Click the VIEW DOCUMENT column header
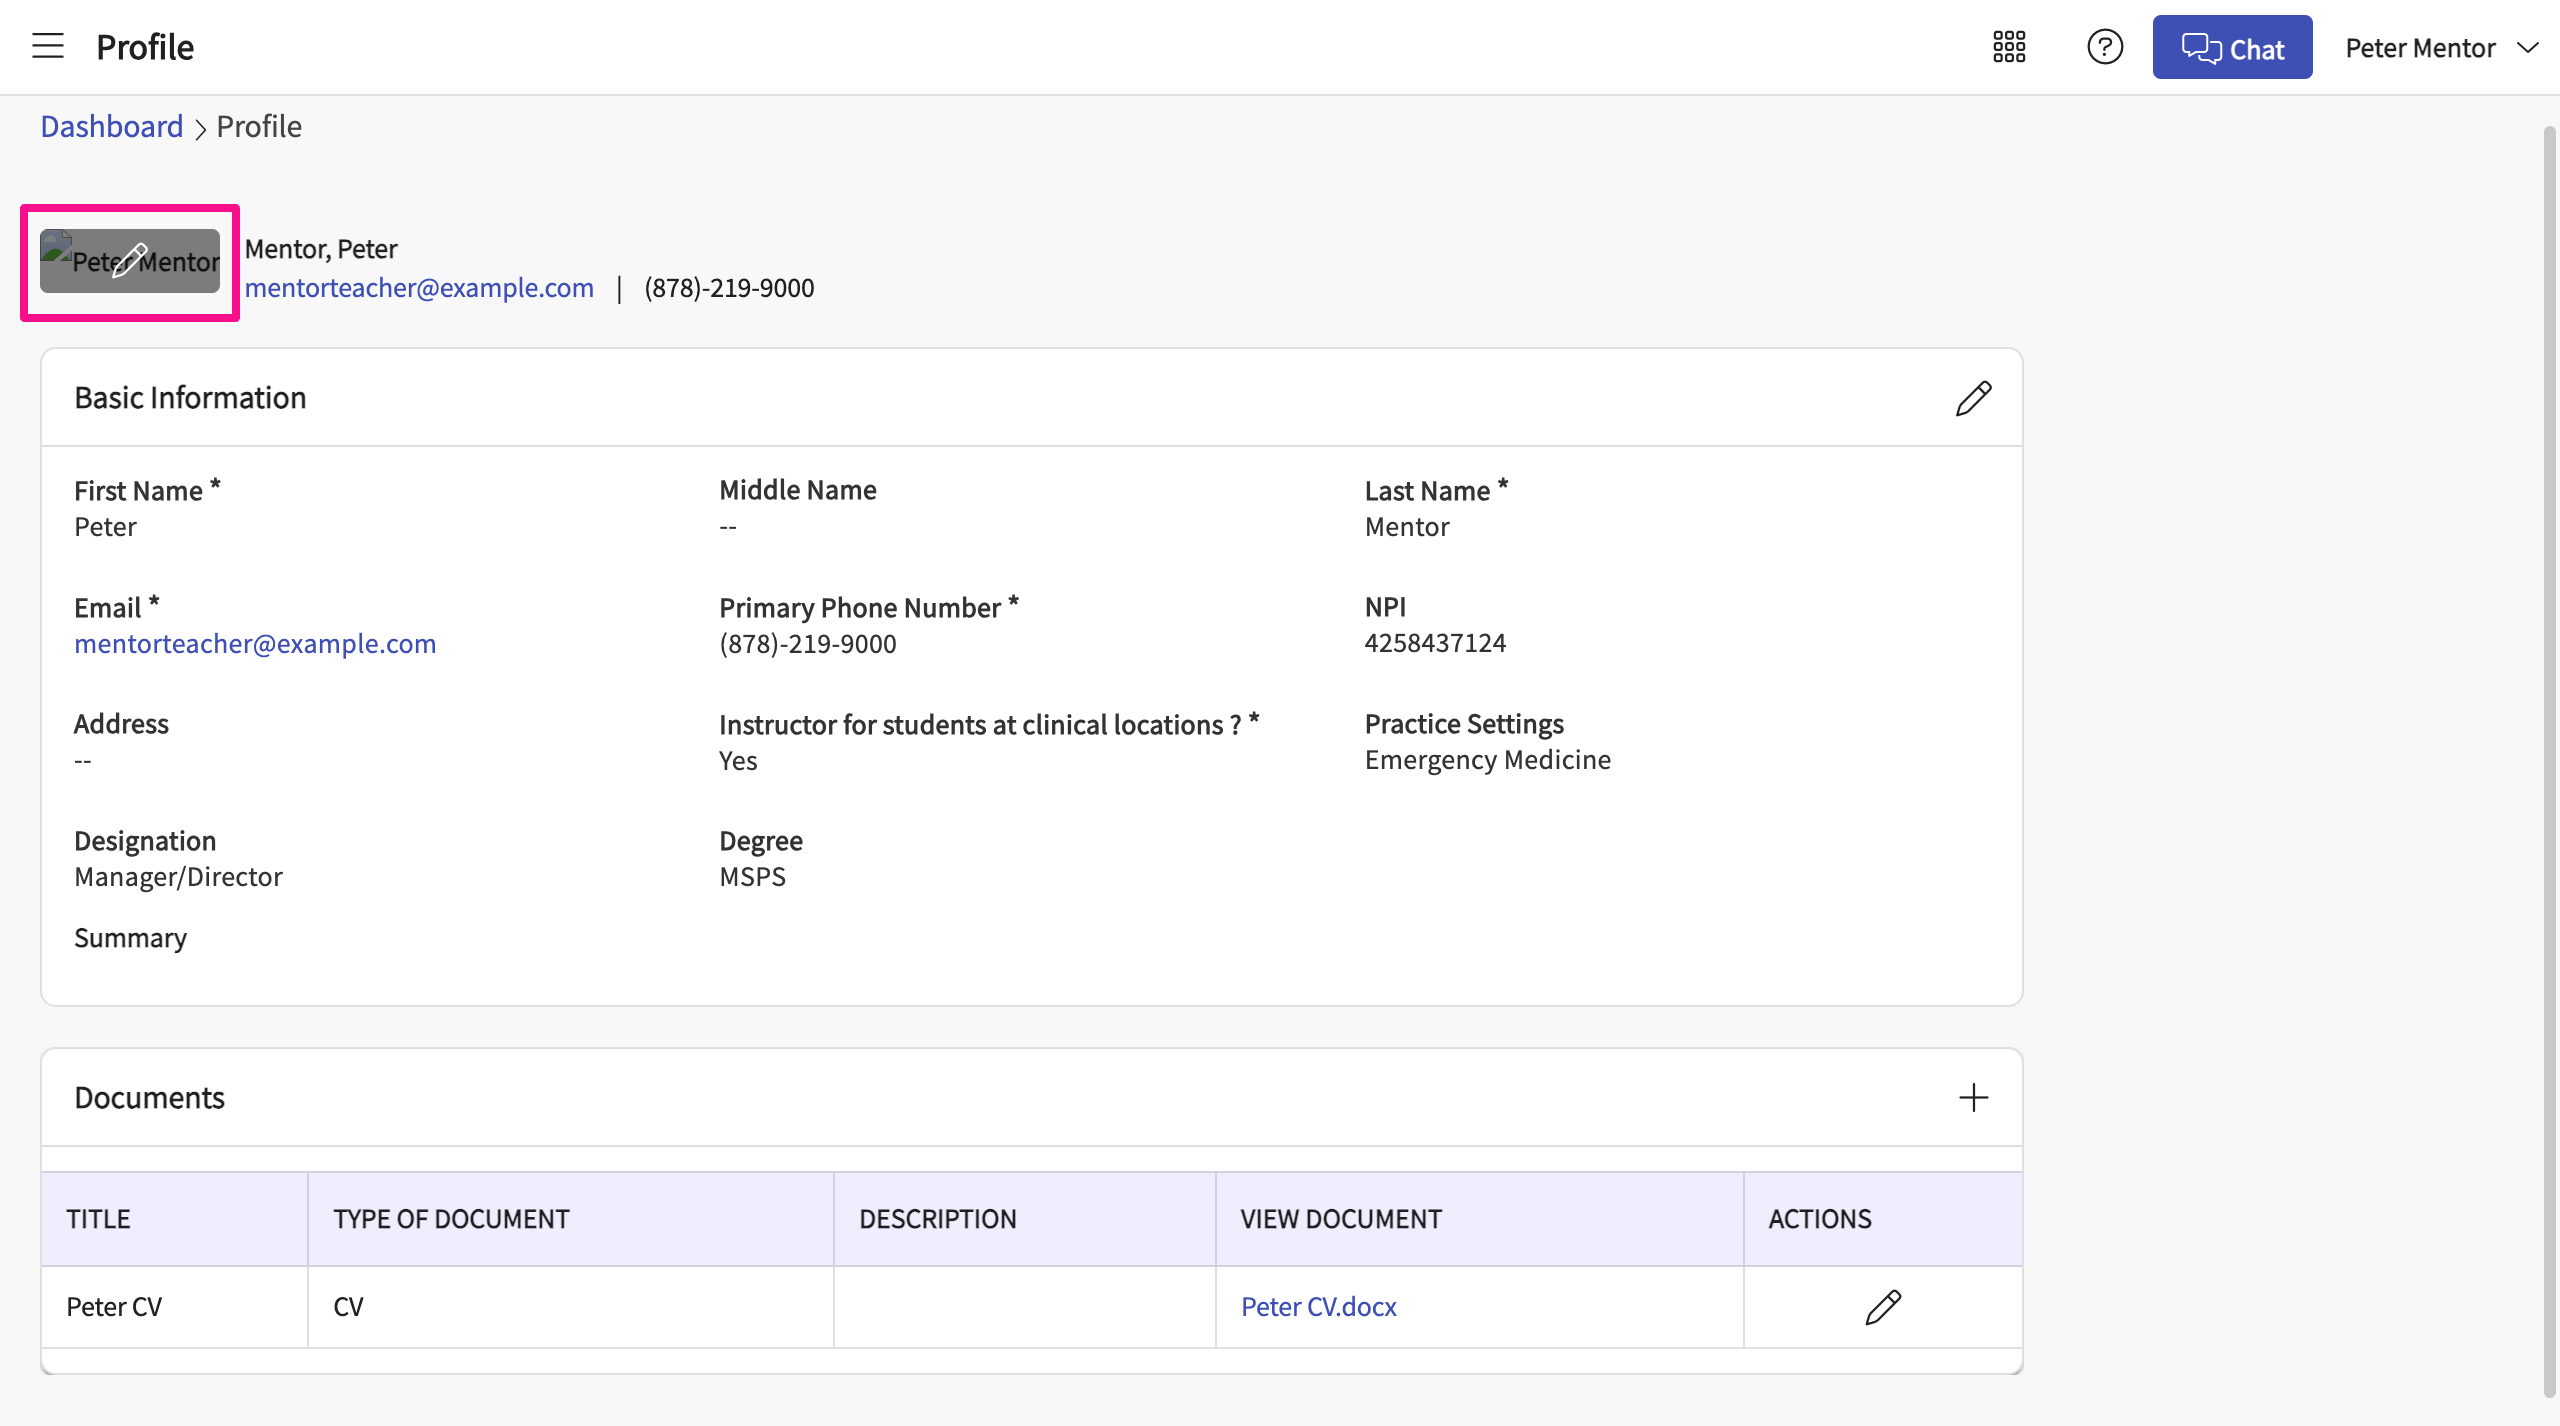2560x1426 pixels. pyautogui.click(x=1340, y=1219)
